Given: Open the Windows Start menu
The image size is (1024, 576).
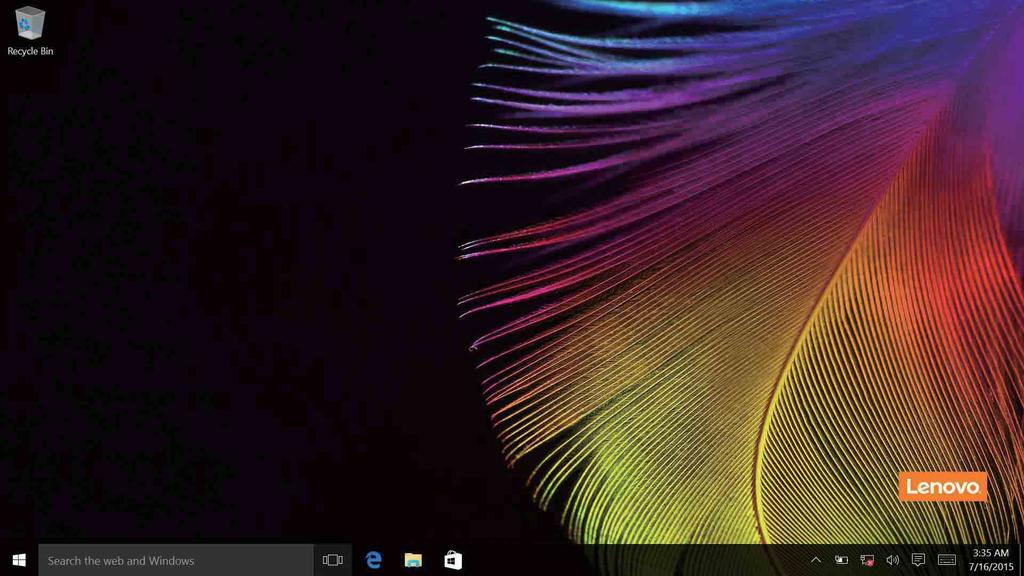Looking at the screenshot, I should pos(19,560).
